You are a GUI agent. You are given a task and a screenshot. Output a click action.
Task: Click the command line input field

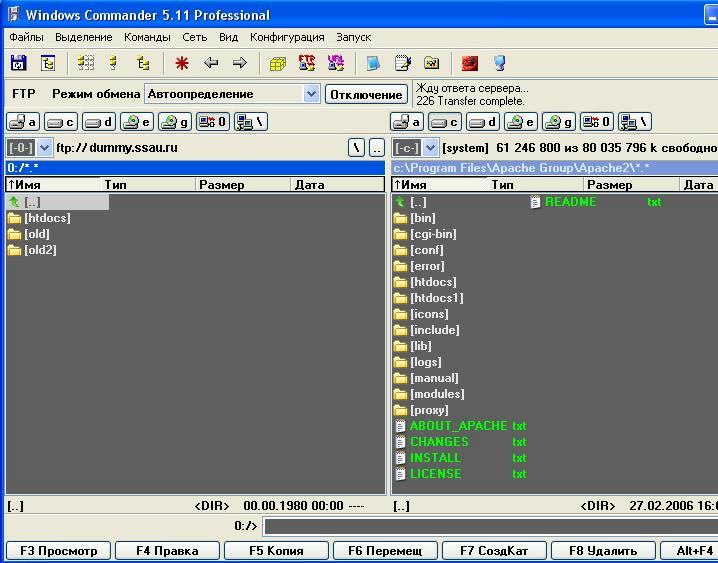pyautogui.click(x=491, y=526)
